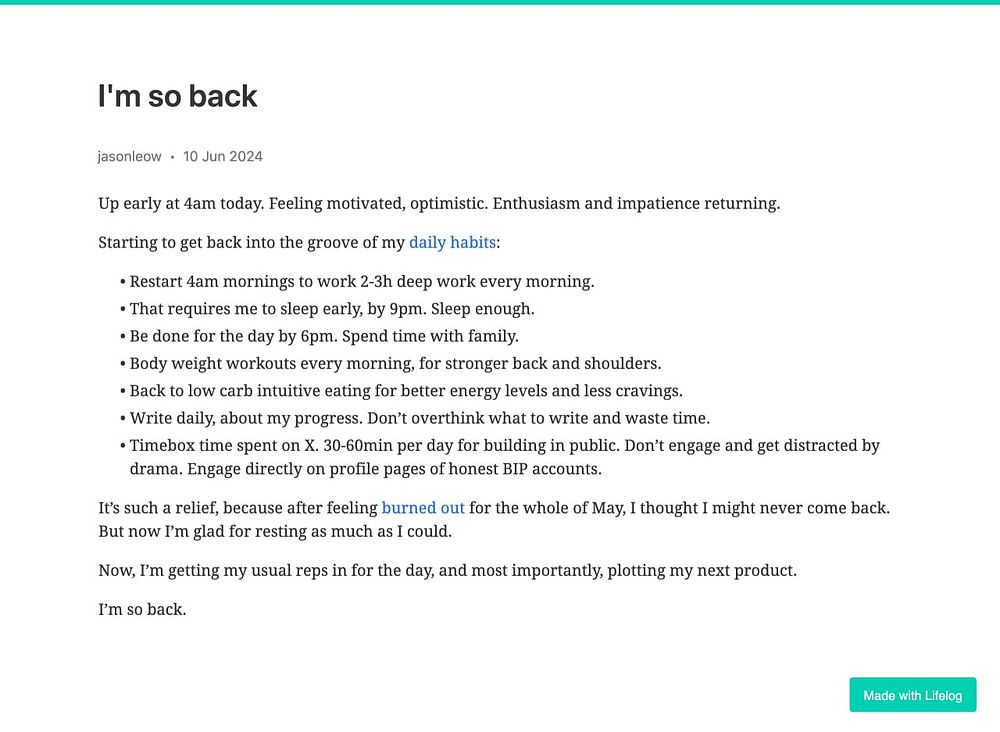This screenshot has width=1000, height=732.
Task: Click the teal bar at page top
Action: click(x=500, y=2)
